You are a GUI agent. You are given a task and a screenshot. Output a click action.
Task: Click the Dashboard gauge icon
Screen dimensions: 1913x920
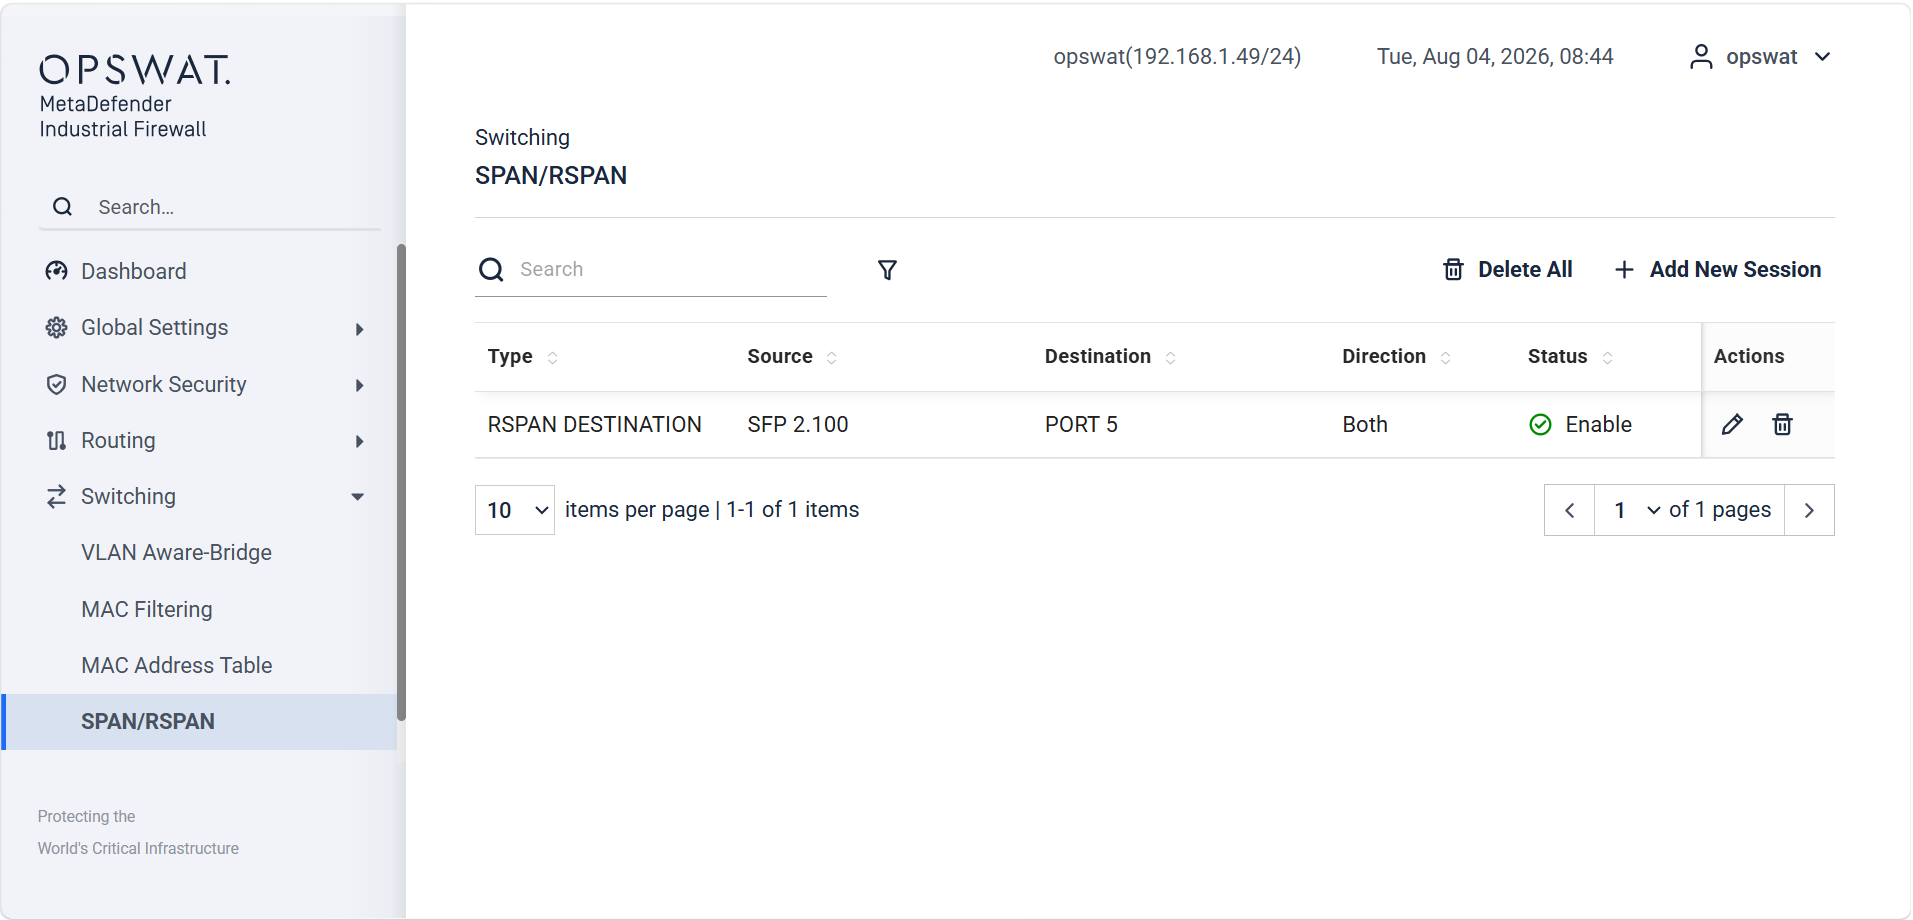tap(57, 271)
